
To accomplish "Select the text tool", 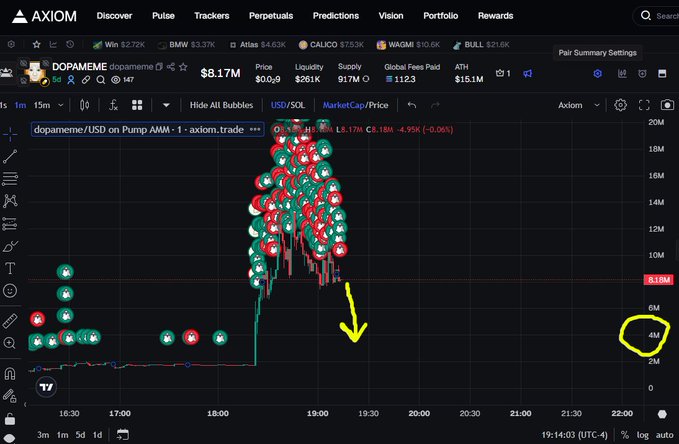I will [10, 269].
